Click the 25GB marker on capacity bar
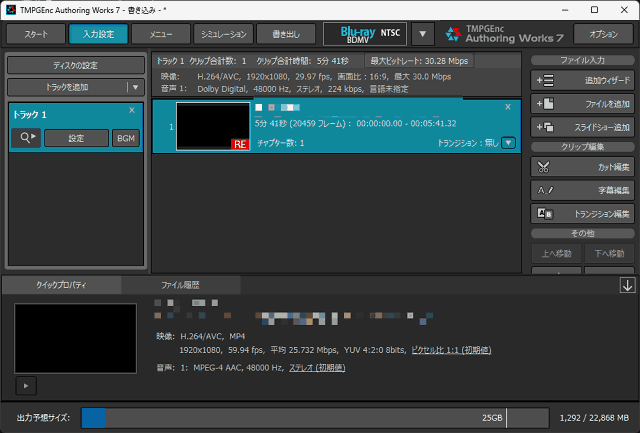The height and width of the screenshot is (433, 640). click(x=492, y=418)
